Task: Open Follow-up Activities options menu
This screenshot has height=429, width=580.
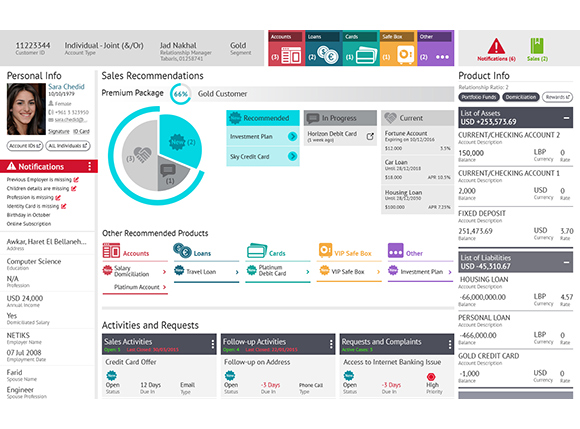Action: coord(331,344)
